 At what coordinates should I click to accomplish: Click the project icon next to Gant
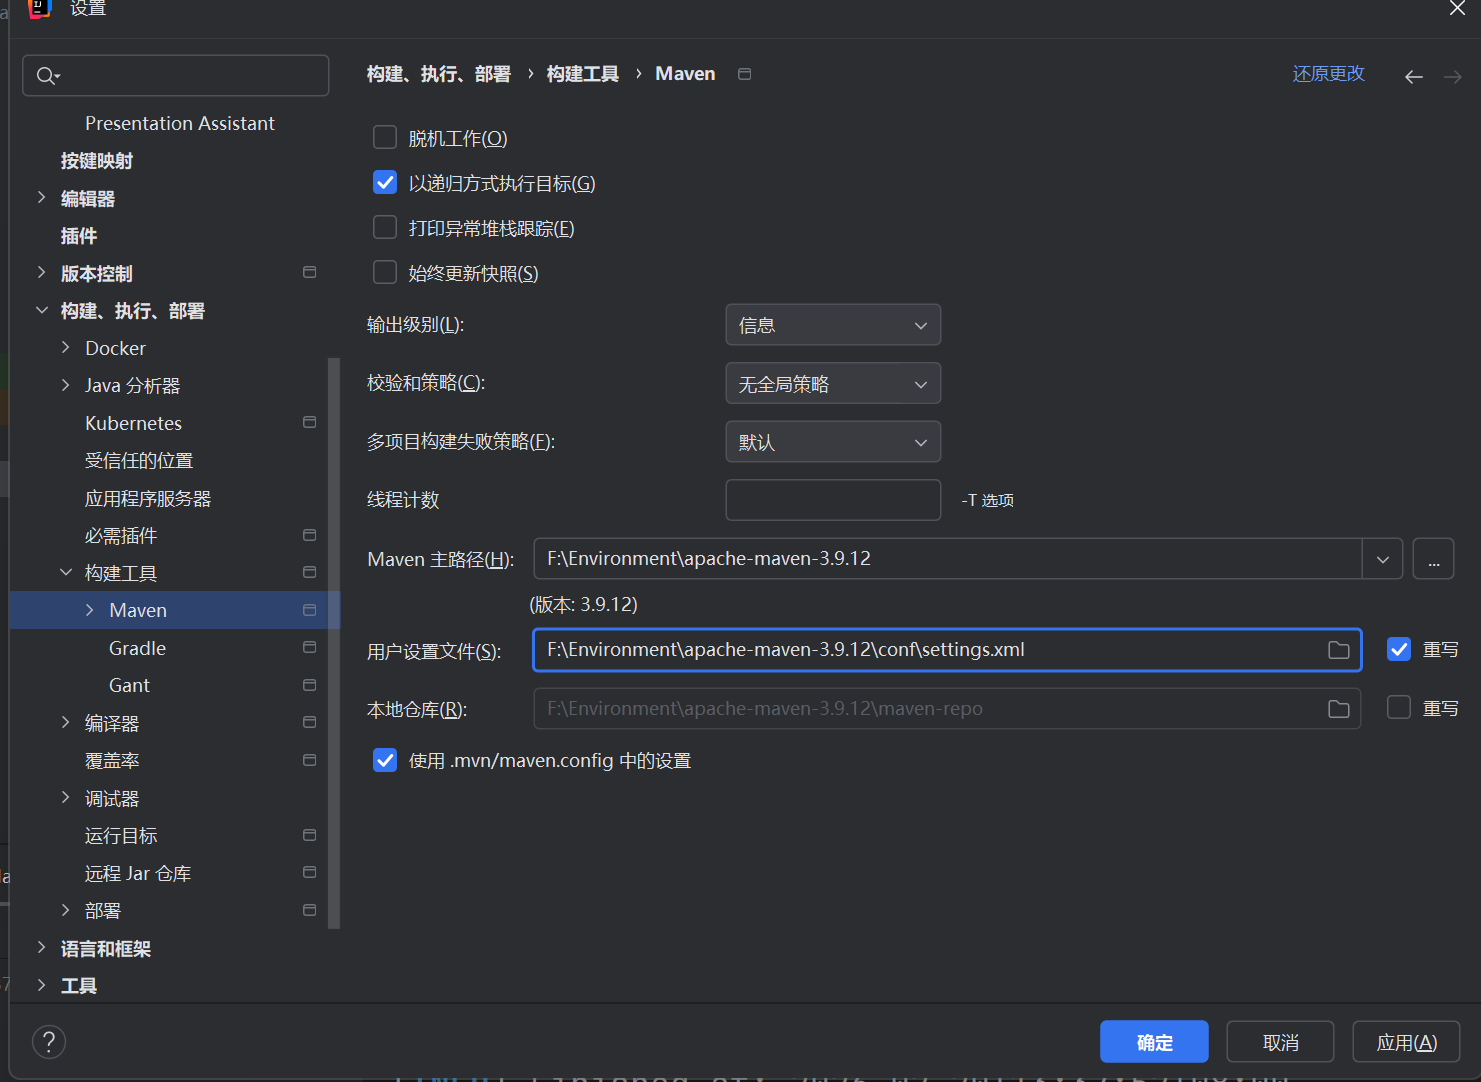(x=309, y=685)
